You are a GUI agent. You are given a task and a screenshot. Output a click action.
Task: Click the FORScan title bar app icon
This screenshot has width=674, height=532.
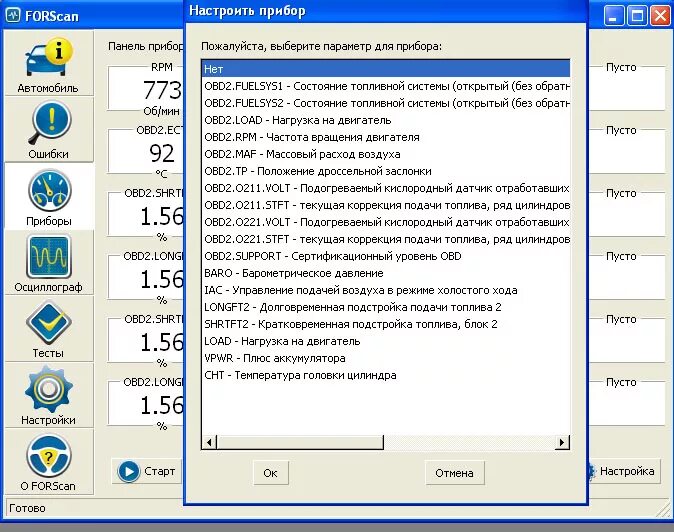coord(13,15)
